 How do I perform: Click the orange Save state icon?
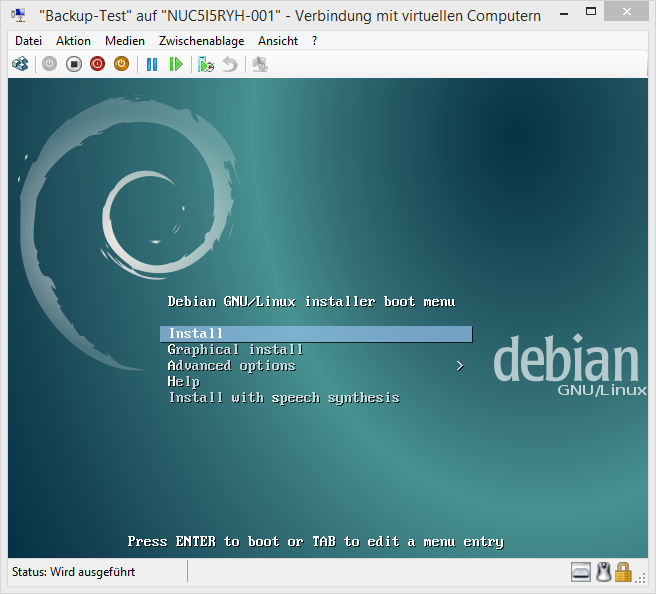pyautogui.click(x=121, y=64)
